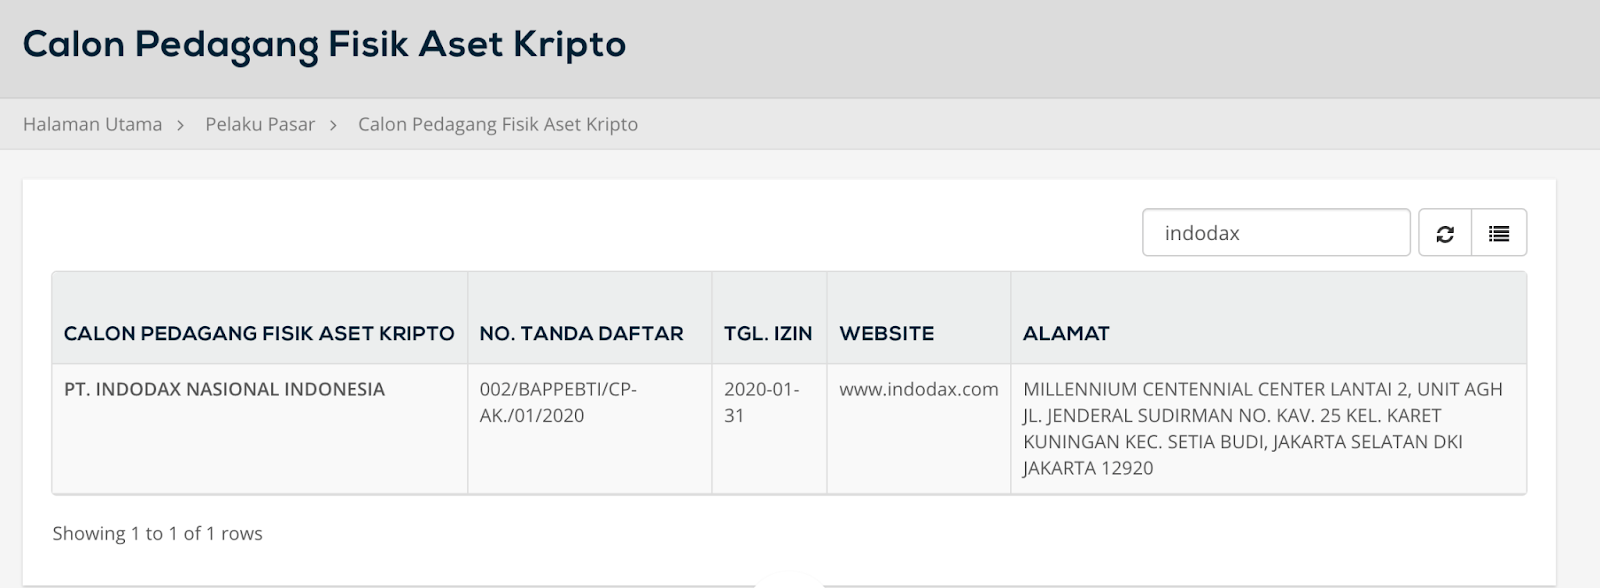The image size is (1600, 588).
Task: Click the registration number 002/BAPPEBTI/CP-AK./01/2020 cell
Action: [x=558, y=402]
